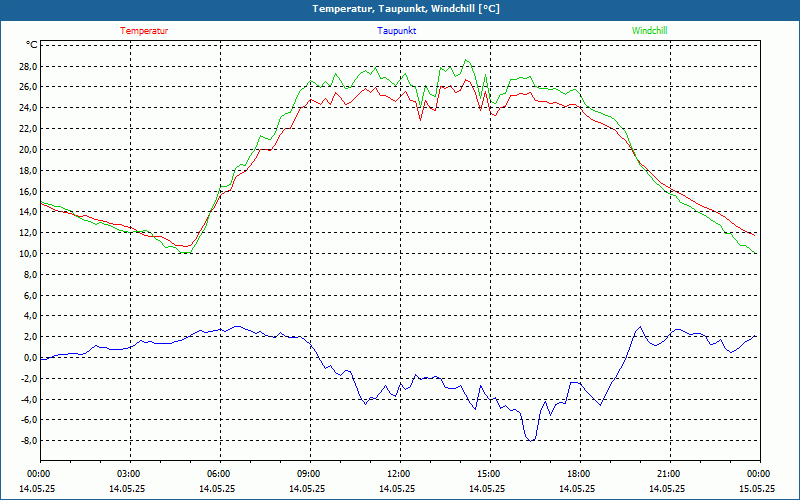The height and width of the screenshot is (500, 800).
Task: Click the blue dew point curve's lowest dip
Action: 532,439
